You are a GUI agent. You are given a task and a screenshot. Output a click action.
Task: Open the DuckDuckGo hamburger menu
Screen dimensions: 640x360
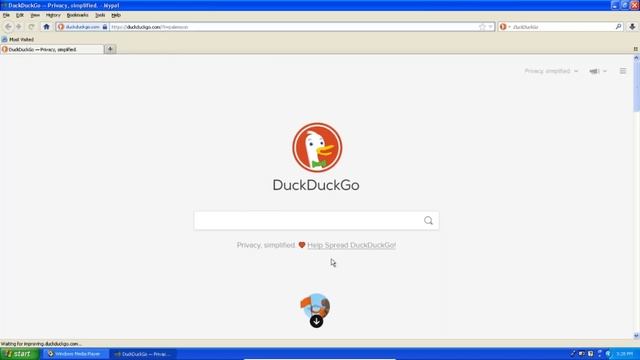[623, 71]
